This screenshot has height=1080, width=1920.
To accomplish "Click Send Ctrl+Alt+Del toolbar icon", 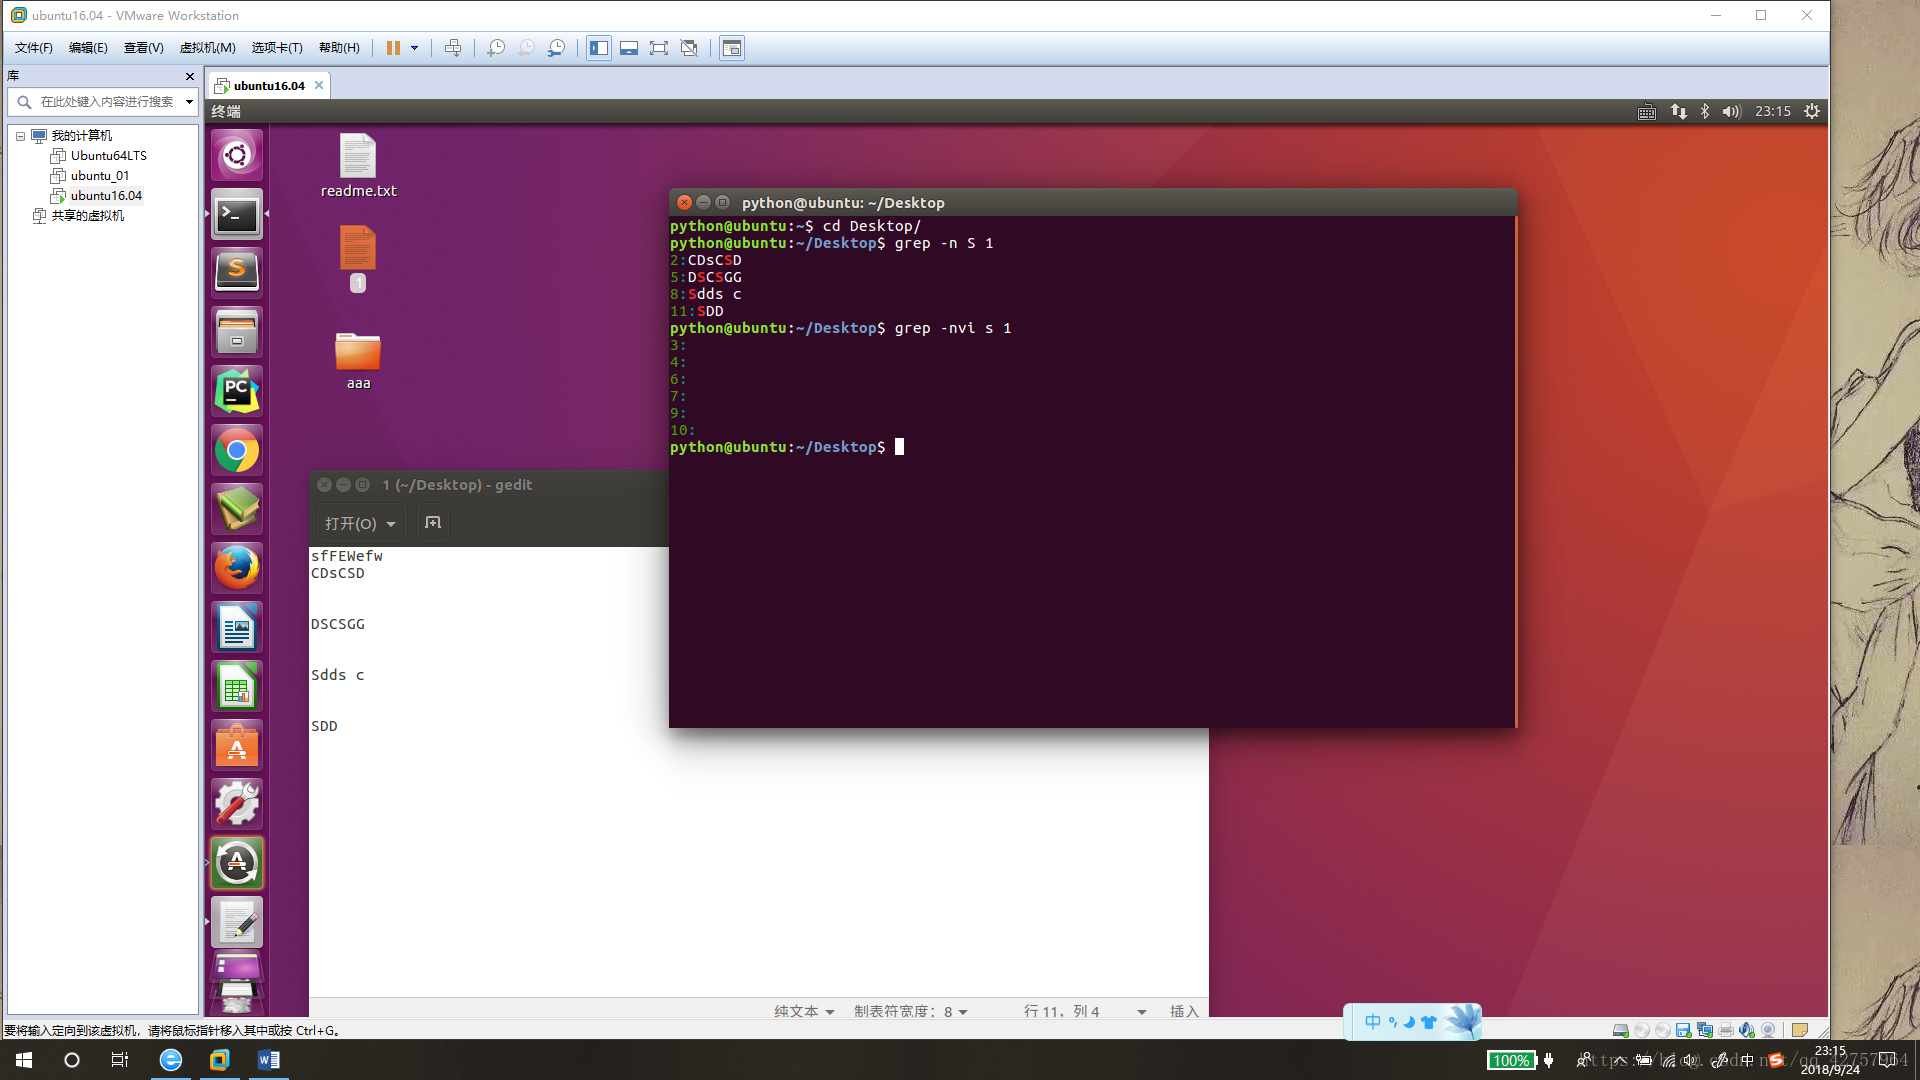I will [453, 48].
